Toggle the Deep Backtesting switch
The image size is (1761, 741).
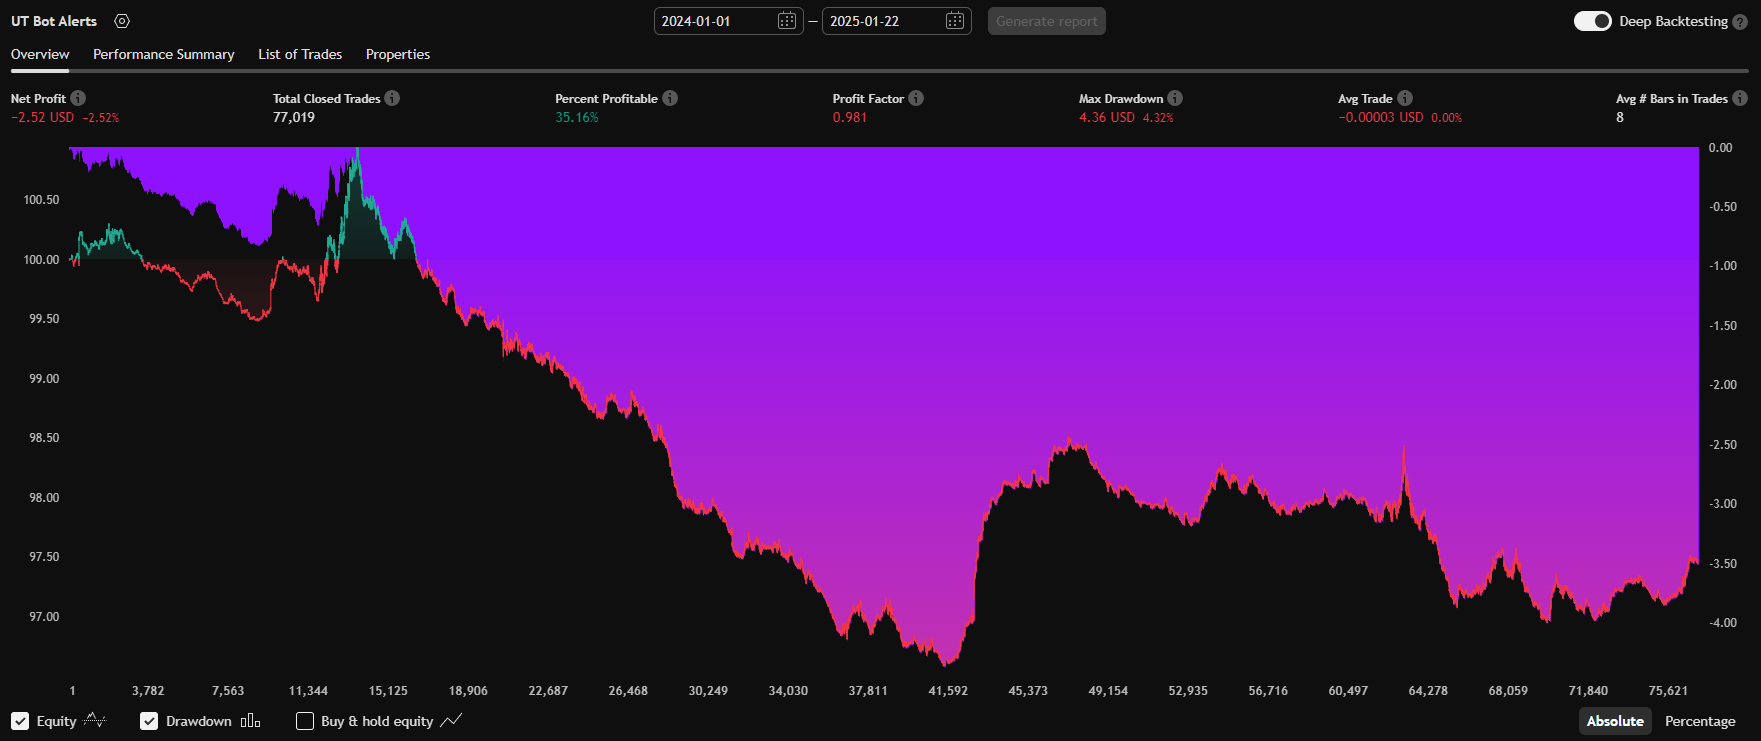(x=1592, y=21)
